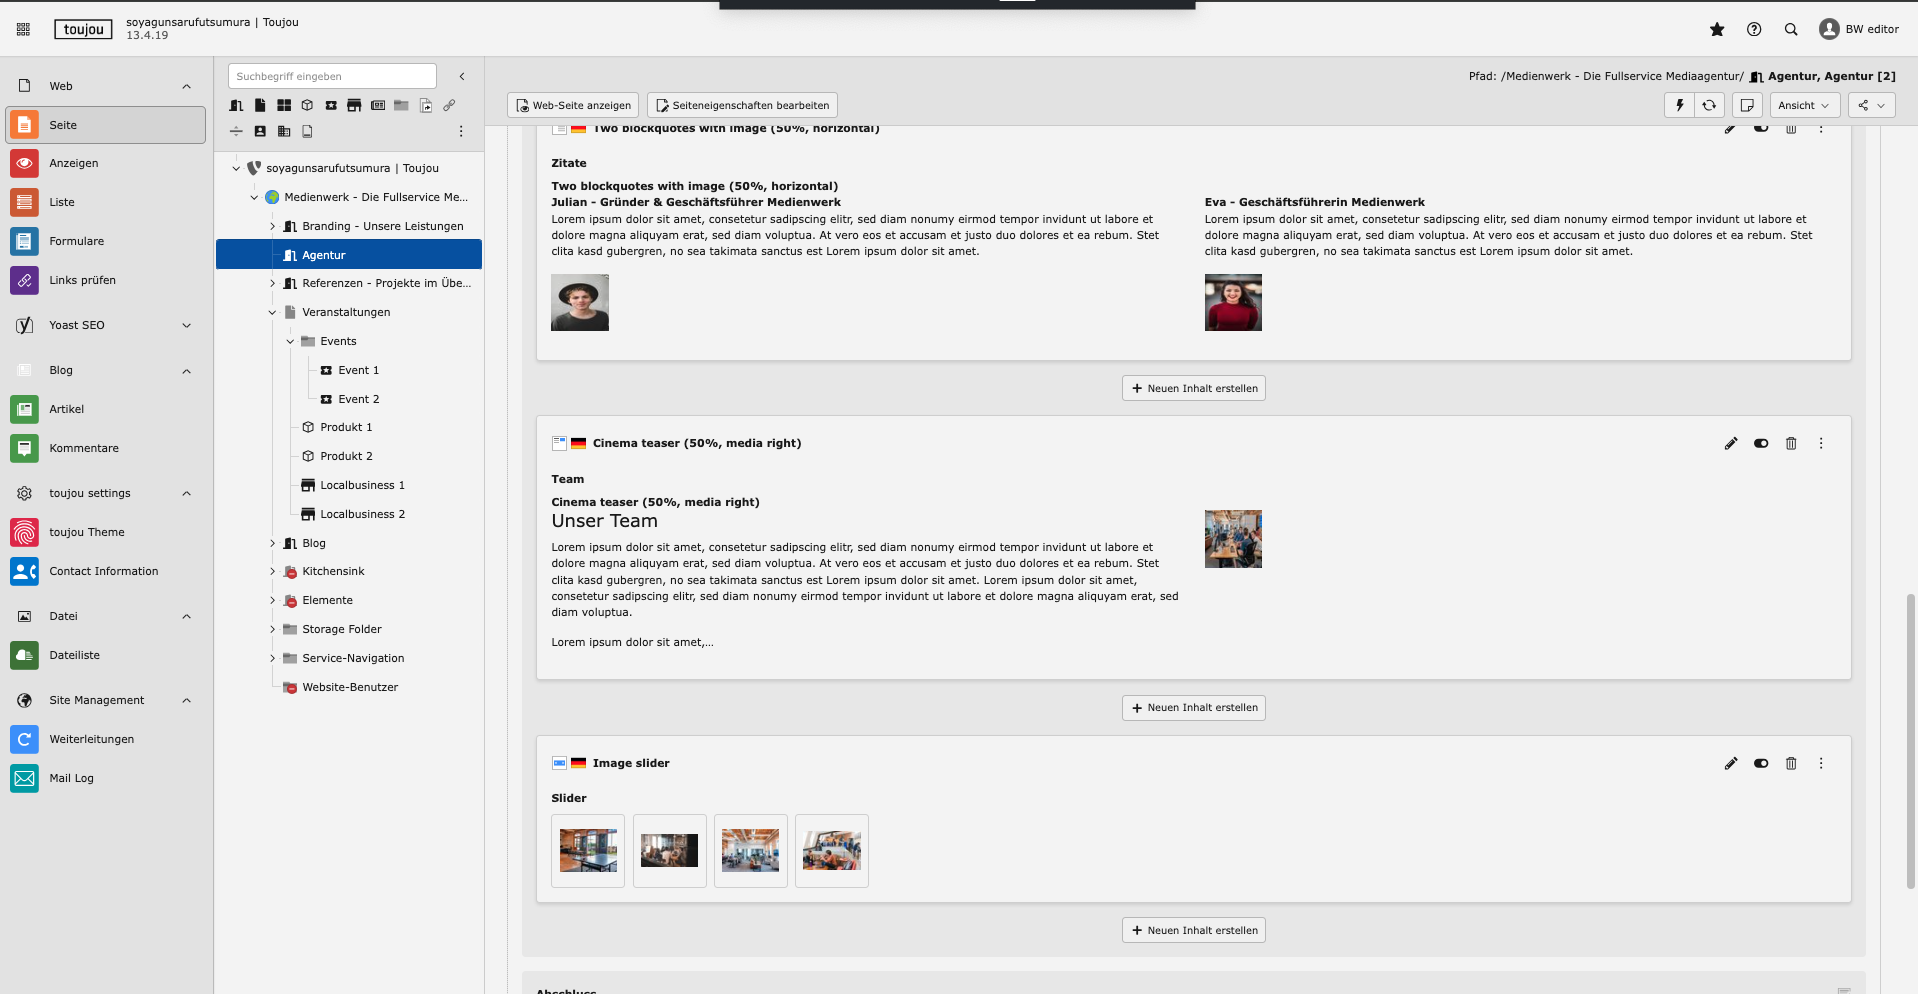Viewport: 1918px width, 994px height.
Task: Open the Dateiliste module
Action: point(74,656)
